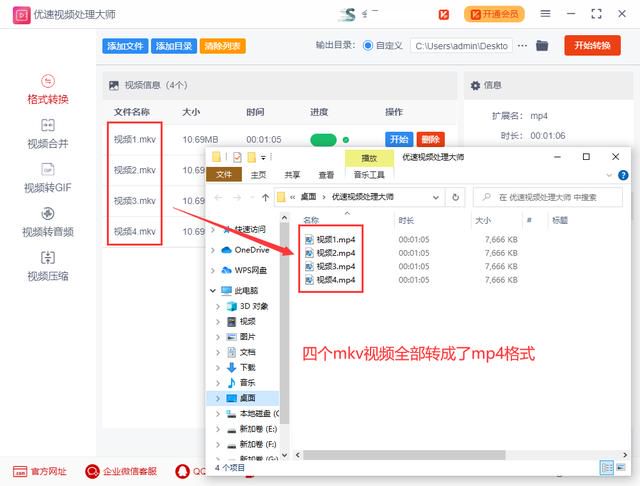The height and width of the screenshot is (486, 640).
Task: Expand the Explorer ribbon chevron
Action: (609, 175)
